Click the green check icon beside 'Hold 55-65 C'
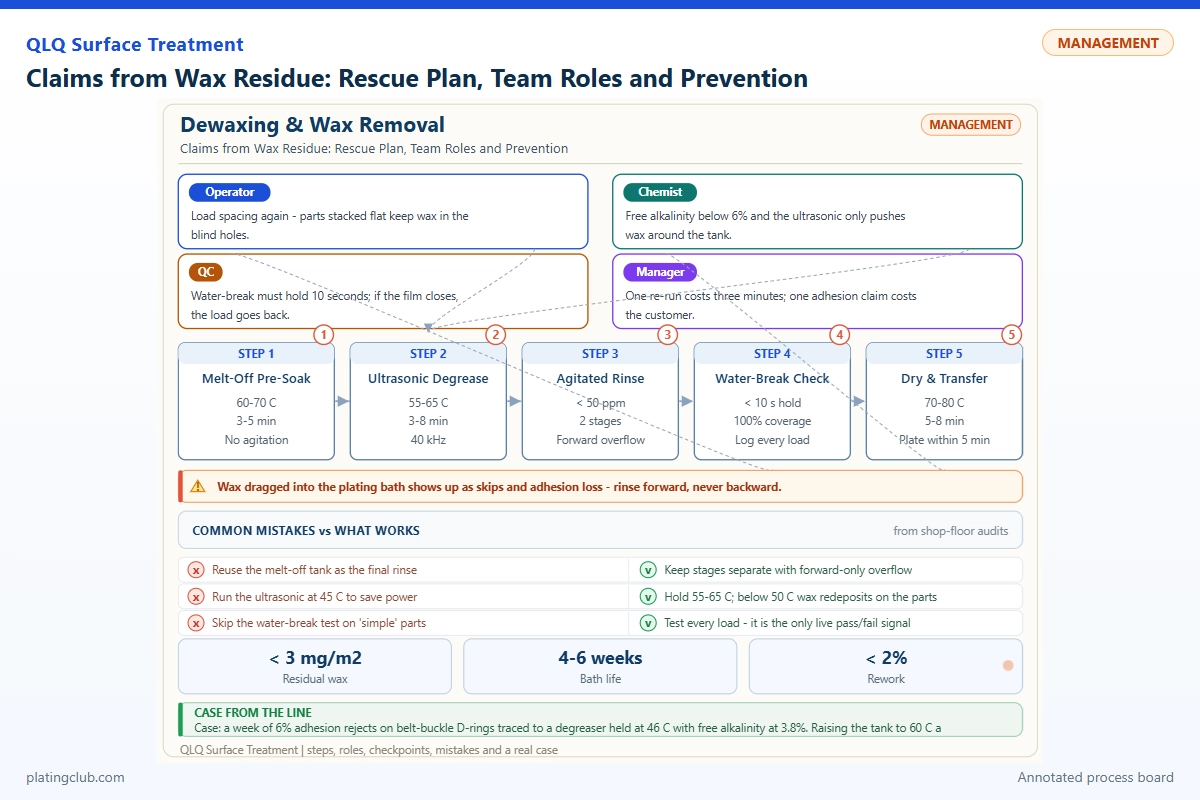 [648, 597]
